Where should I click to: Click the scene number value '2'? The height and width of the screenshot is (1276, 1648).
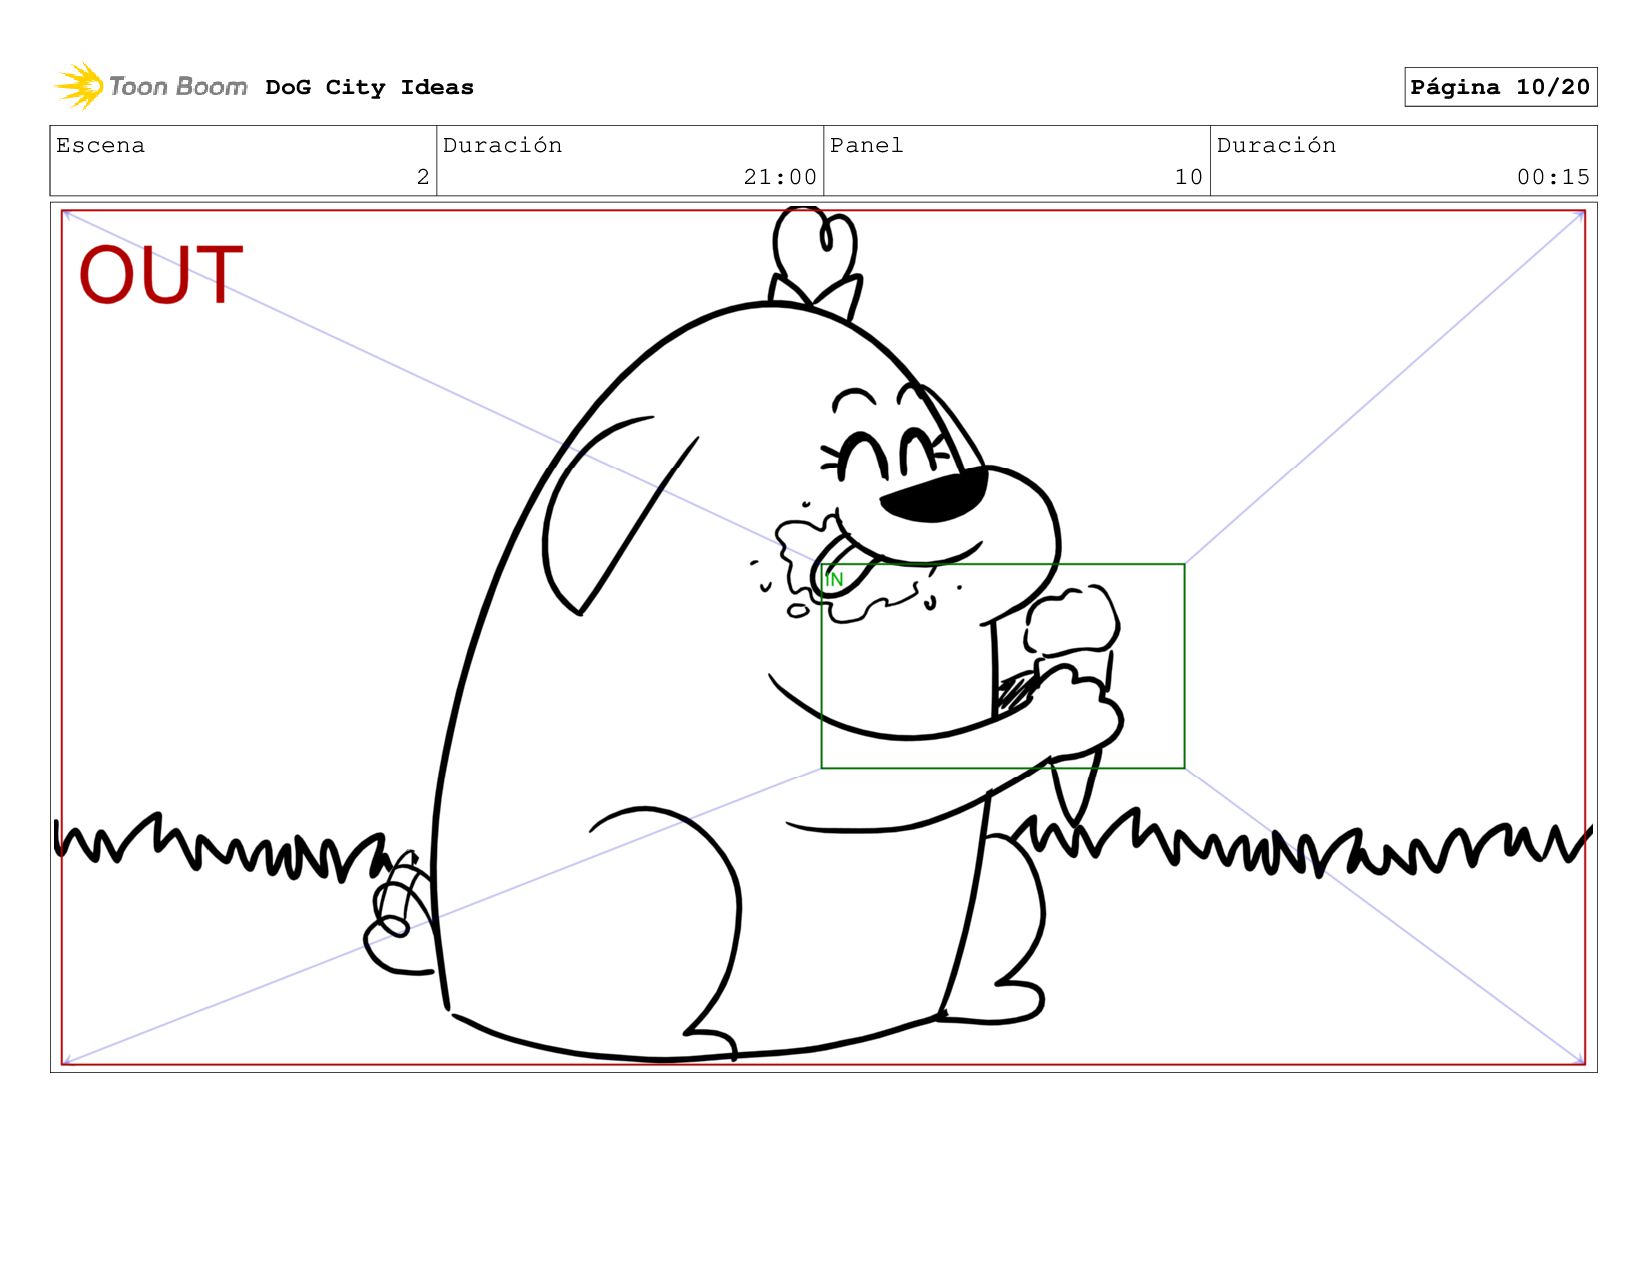(x=423, y=177)
